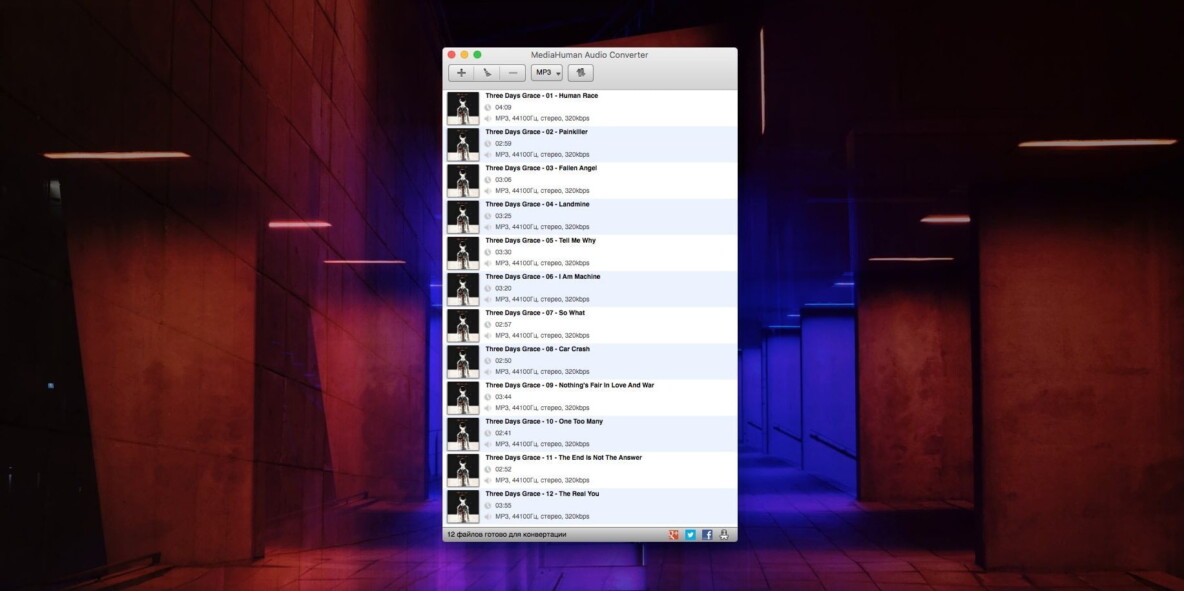Share via the Facebook icon
The height and width of the screenshot is (591, 1184).
[x=707, y=534]
